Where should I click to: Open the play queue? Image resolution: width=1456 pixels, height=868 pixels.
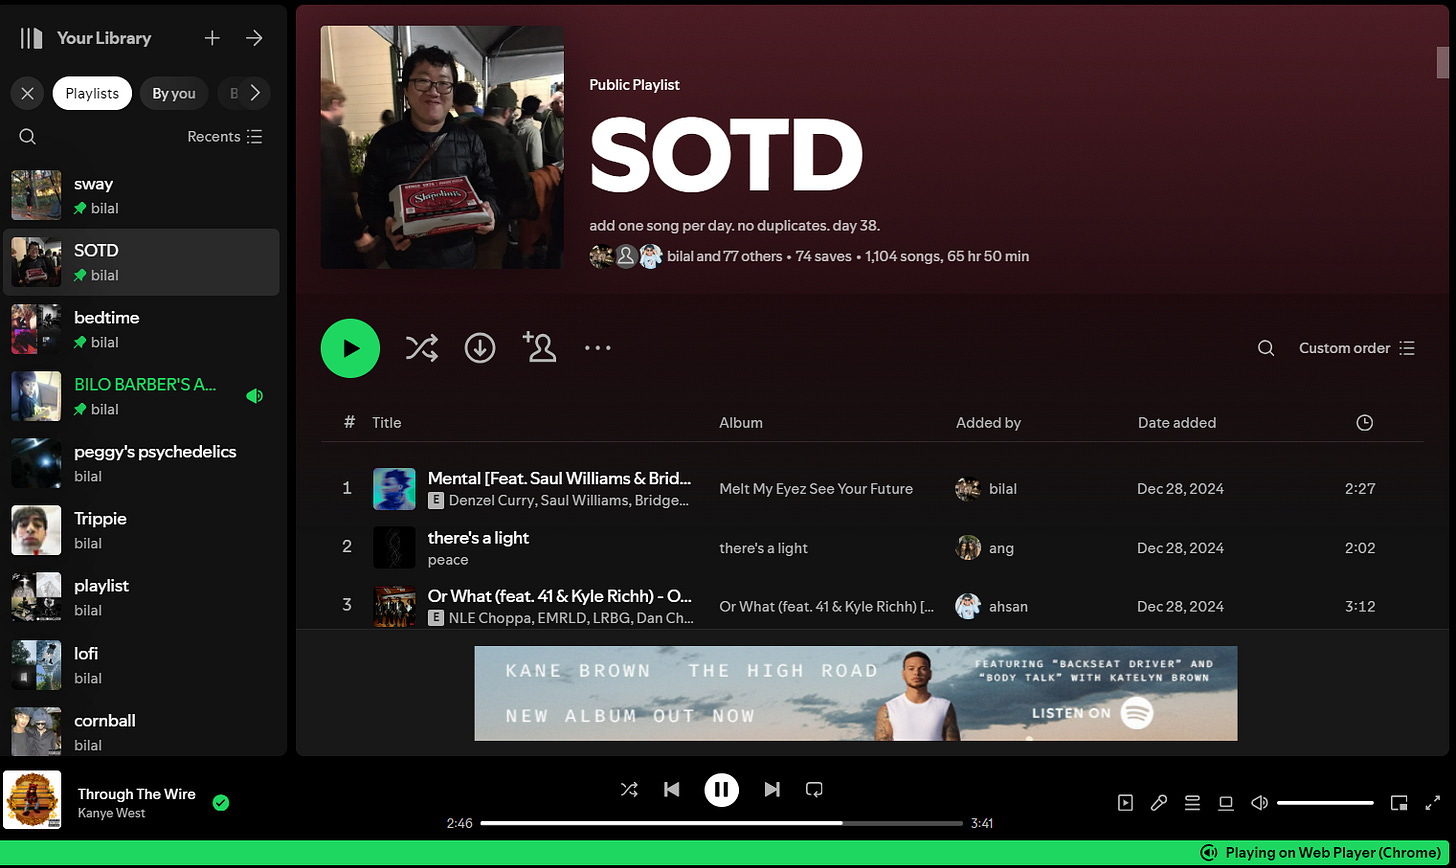pyautogui.click(x=1192, y=802)
